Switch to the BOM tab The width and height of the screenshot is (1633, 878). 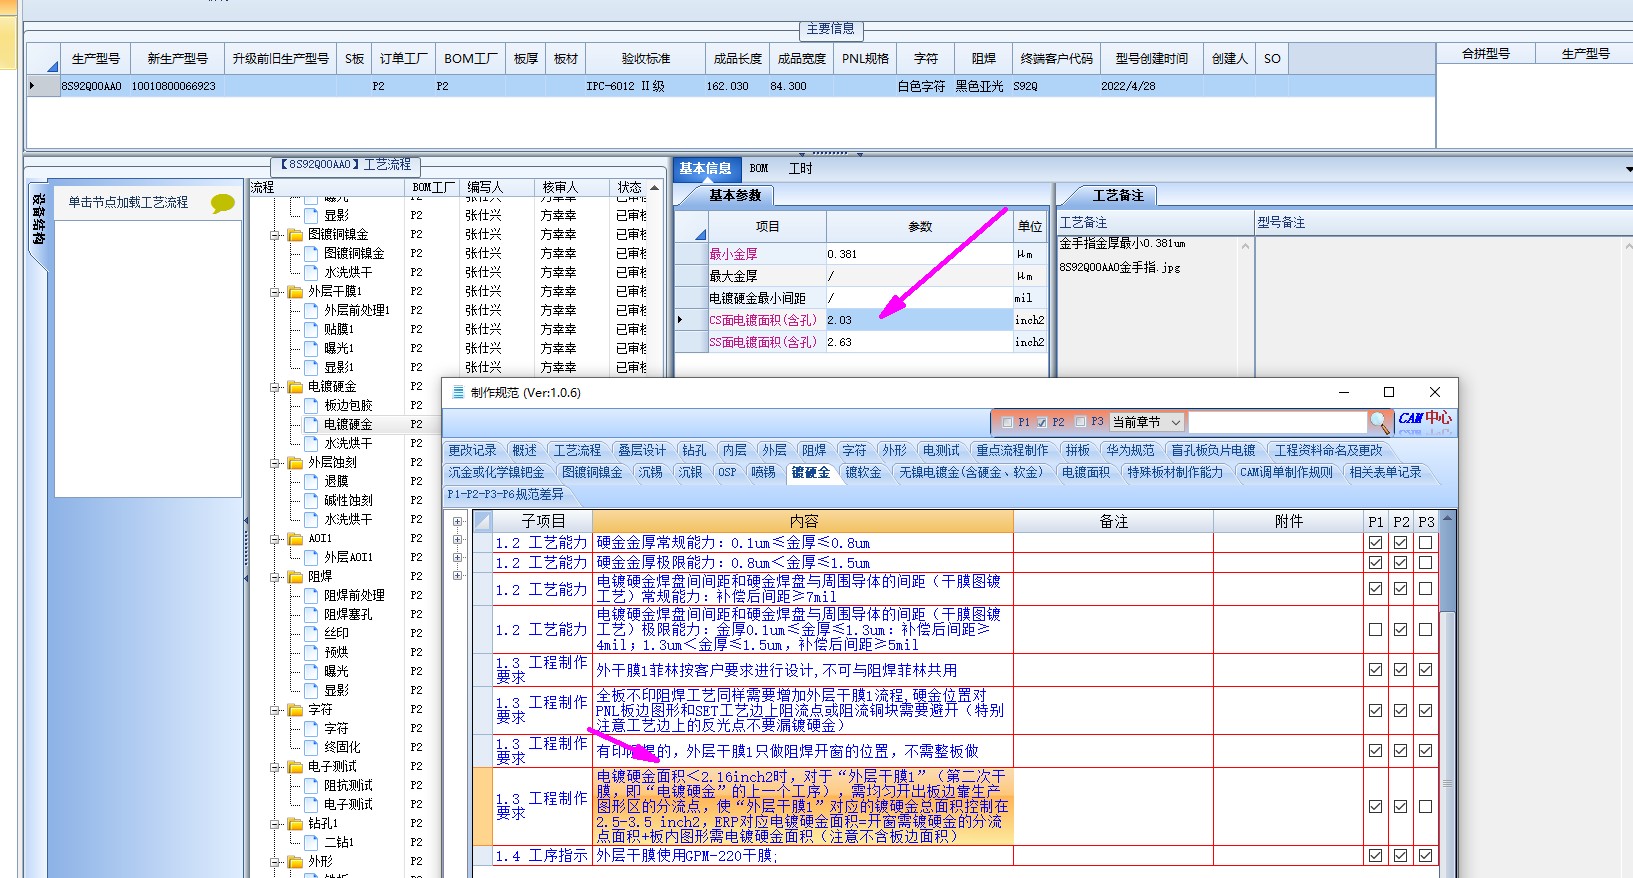coord(759,168)
